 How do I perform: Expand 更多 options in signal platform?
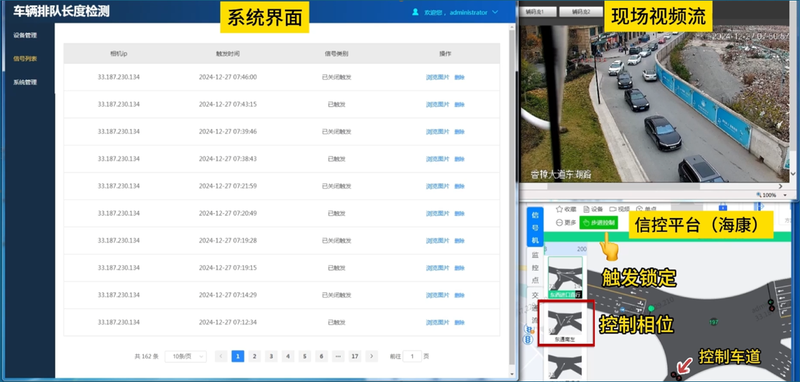coord(566,223)
